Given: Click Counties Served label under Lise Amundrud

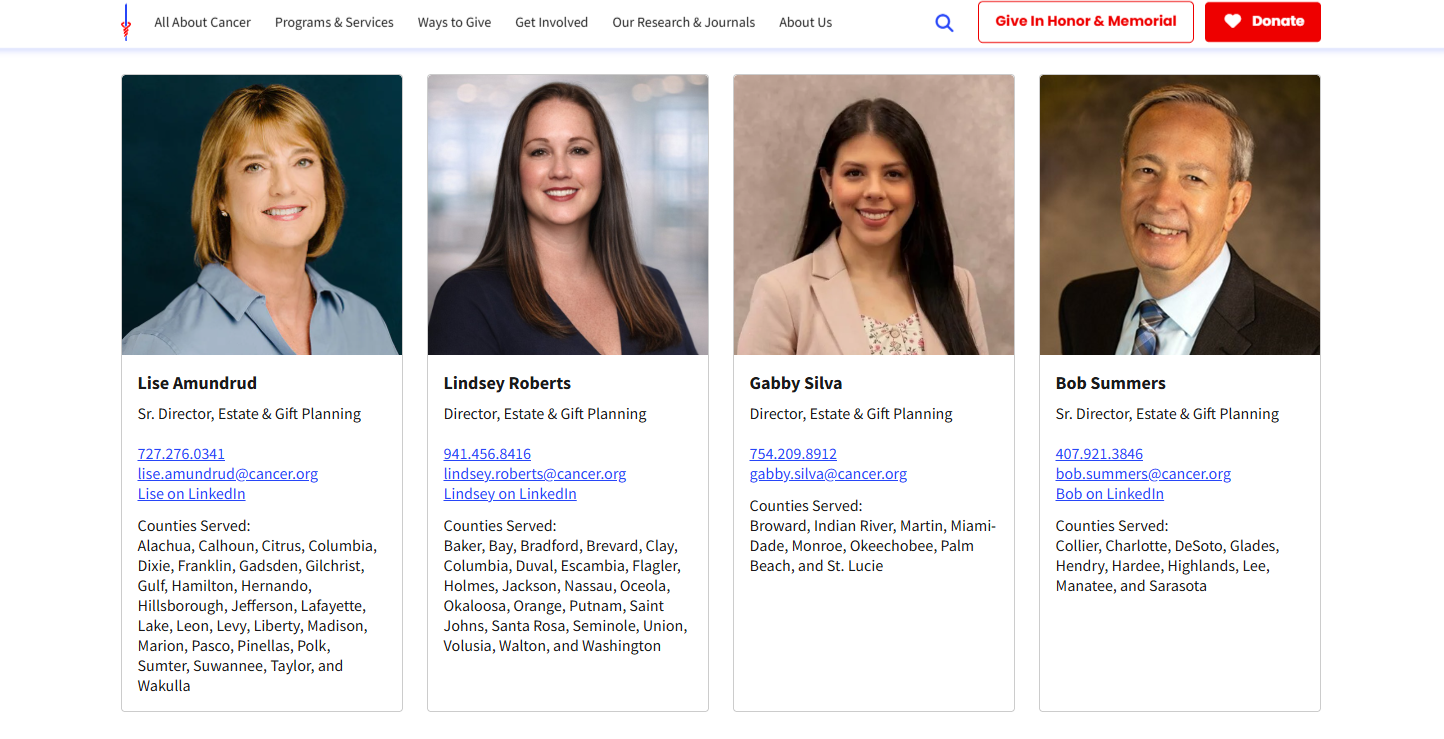Looking at the screenshot, I should tap(194, 526).
